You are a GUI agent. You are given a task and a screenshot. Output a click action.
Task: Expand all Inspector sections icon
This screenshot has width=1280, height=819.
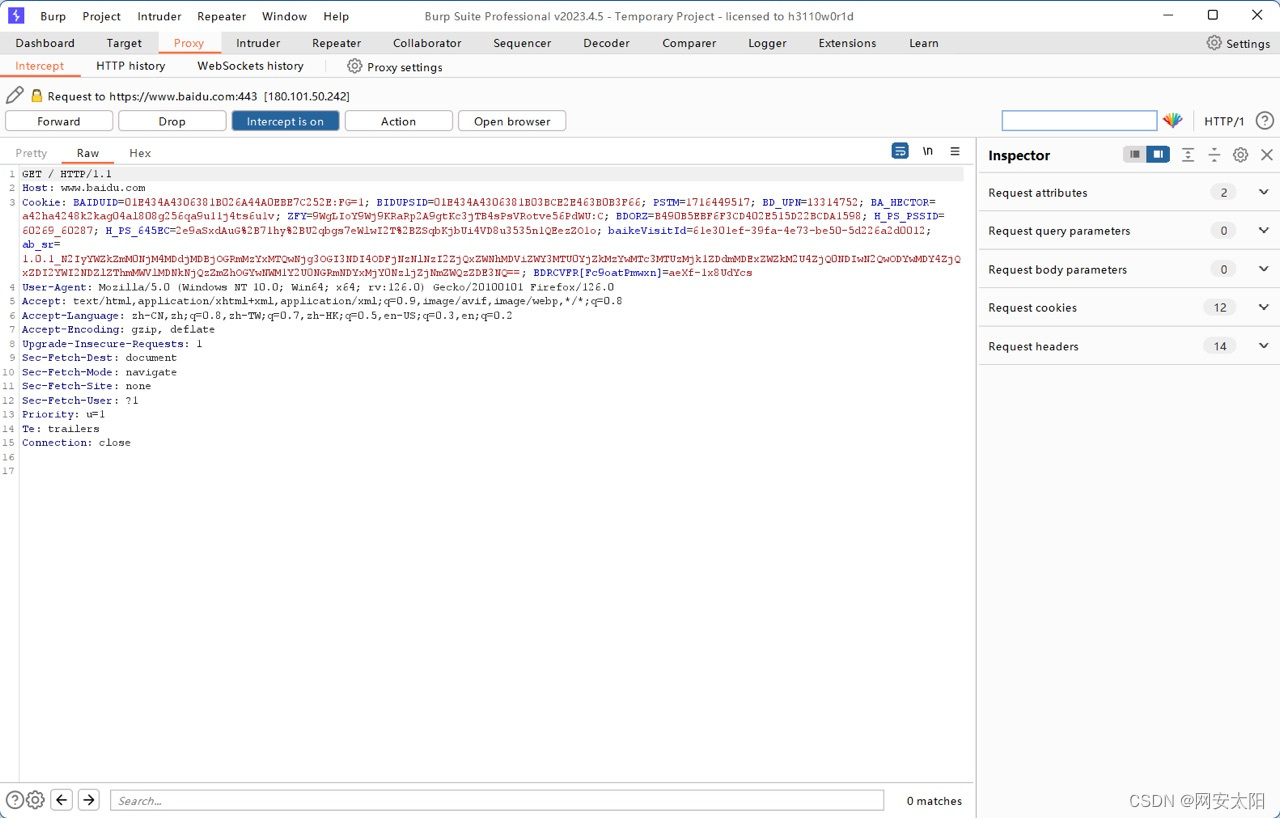1188,154
